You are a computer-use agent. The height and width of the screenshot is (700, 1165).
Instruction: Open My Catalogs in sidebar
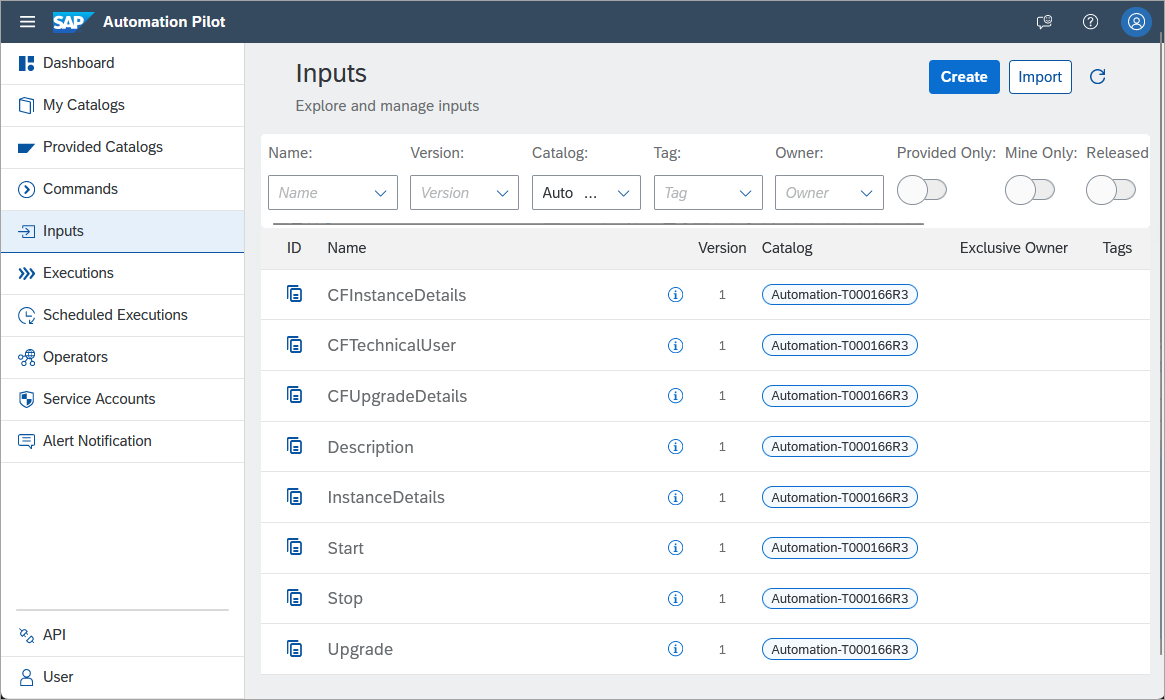point(123,105)
